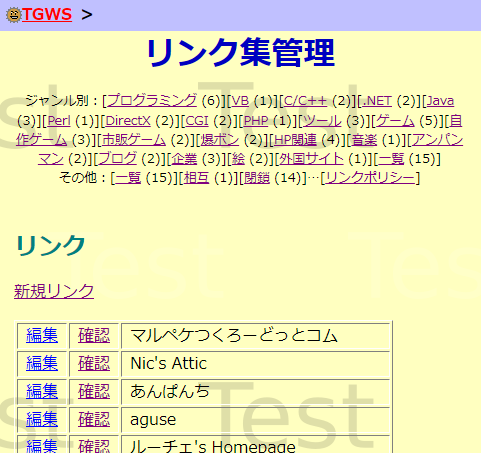Open the Perl genre link
Screen dimensions: 481x453
coord(59,121)
